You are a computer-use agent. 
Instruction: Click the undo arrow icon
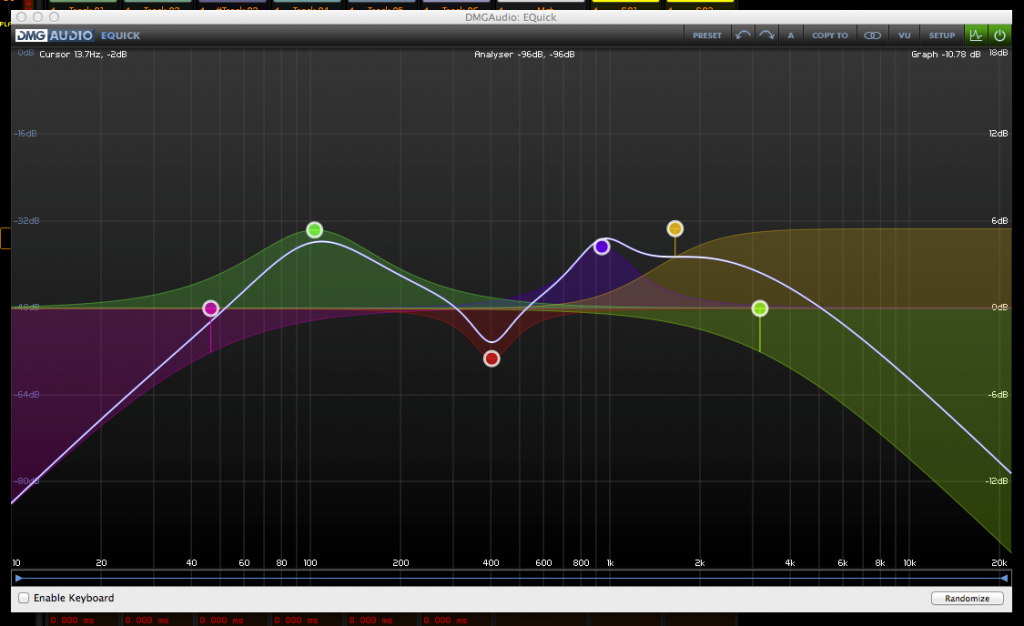tap(742, 35)
